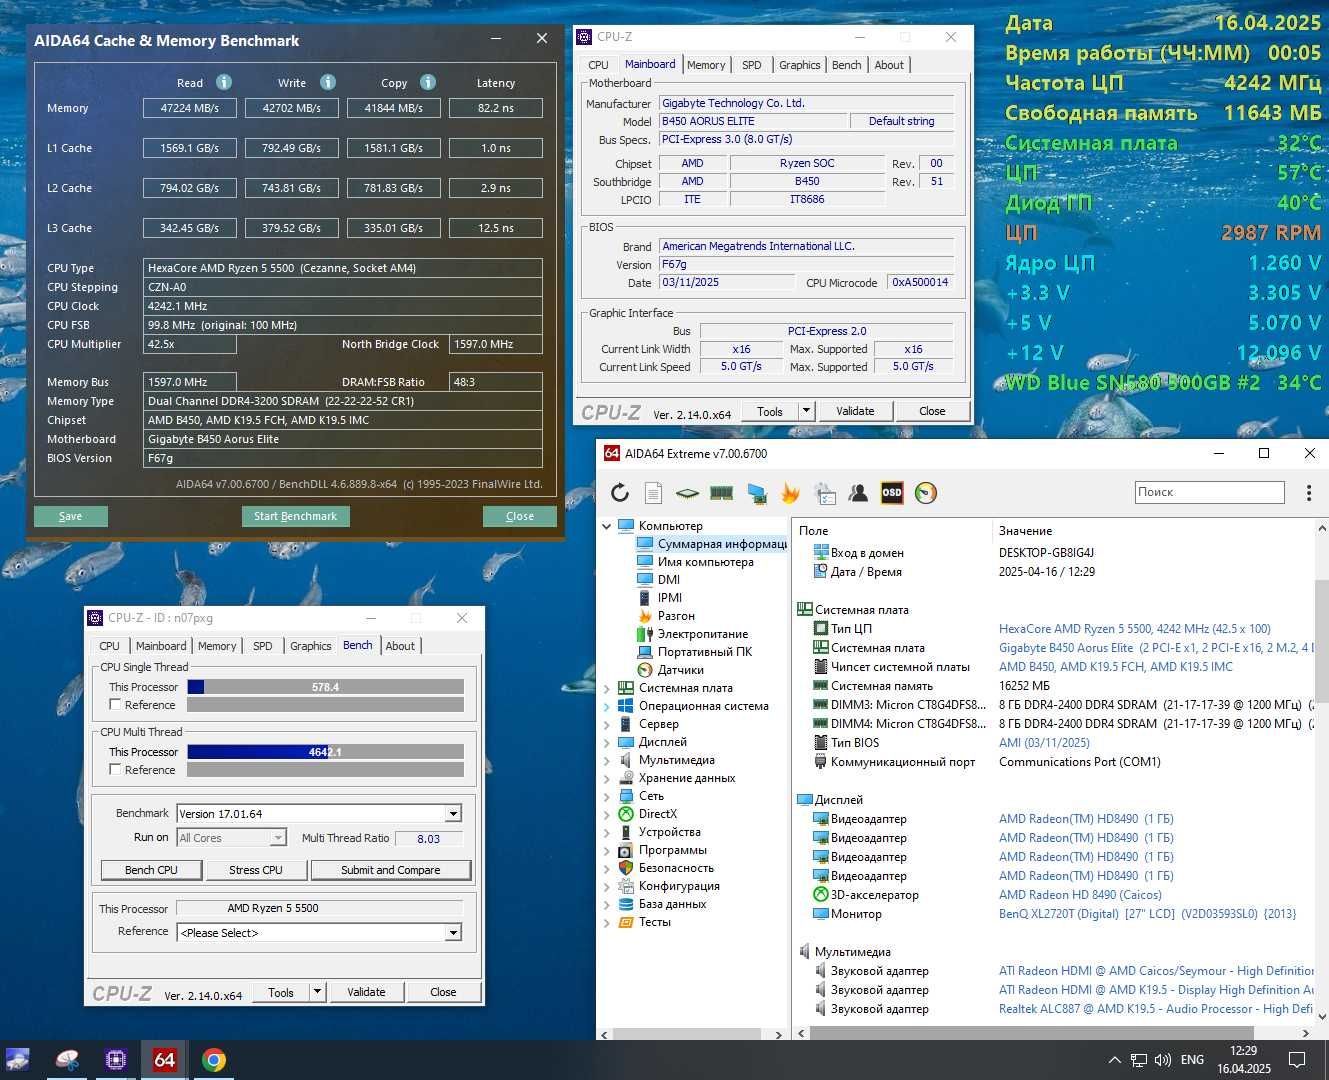Click Start Benchmark in AIDA64 benchmark

pos(295,516)
